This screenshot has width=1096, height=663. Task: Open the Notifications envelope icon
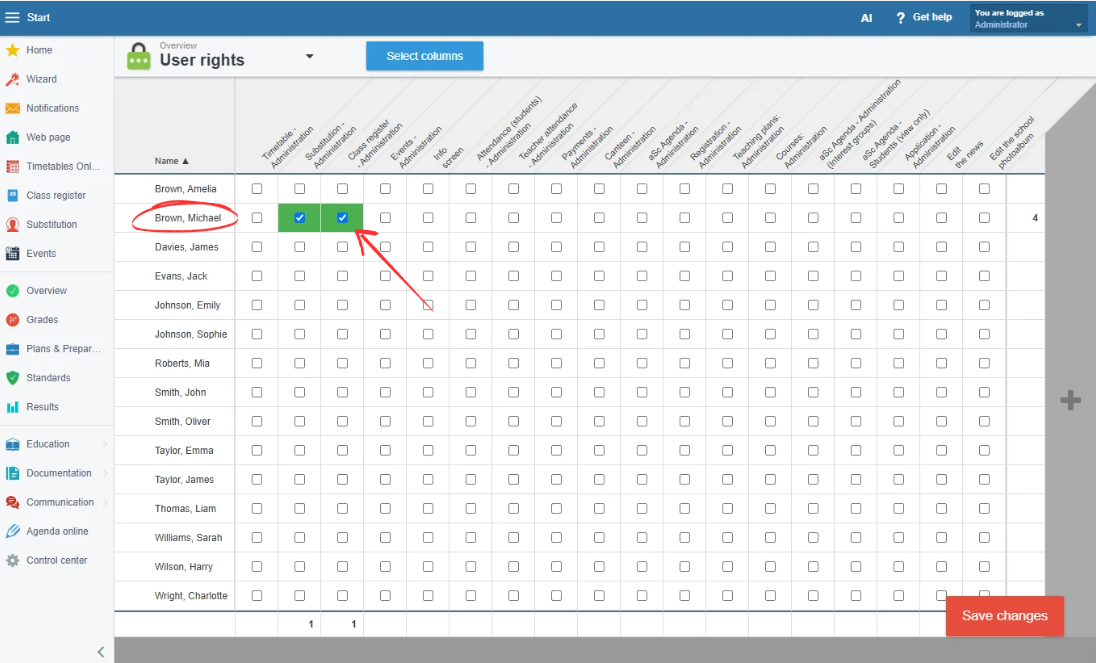[x=13, y=108]
